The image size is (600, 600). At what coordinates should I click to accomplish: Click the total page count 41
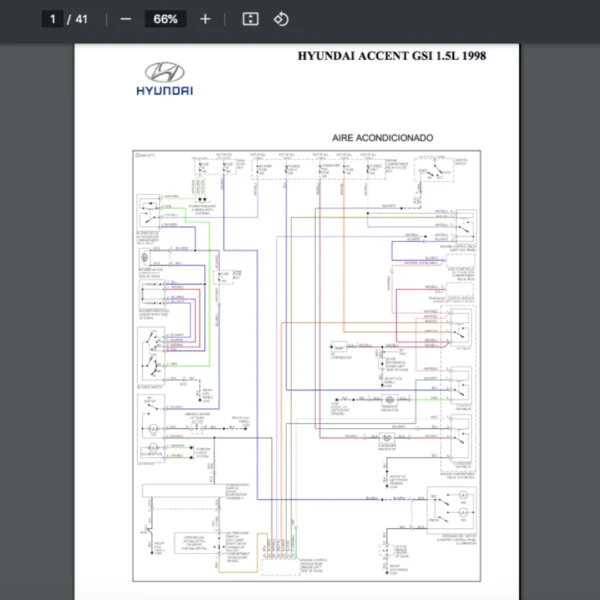pos(82,19)
